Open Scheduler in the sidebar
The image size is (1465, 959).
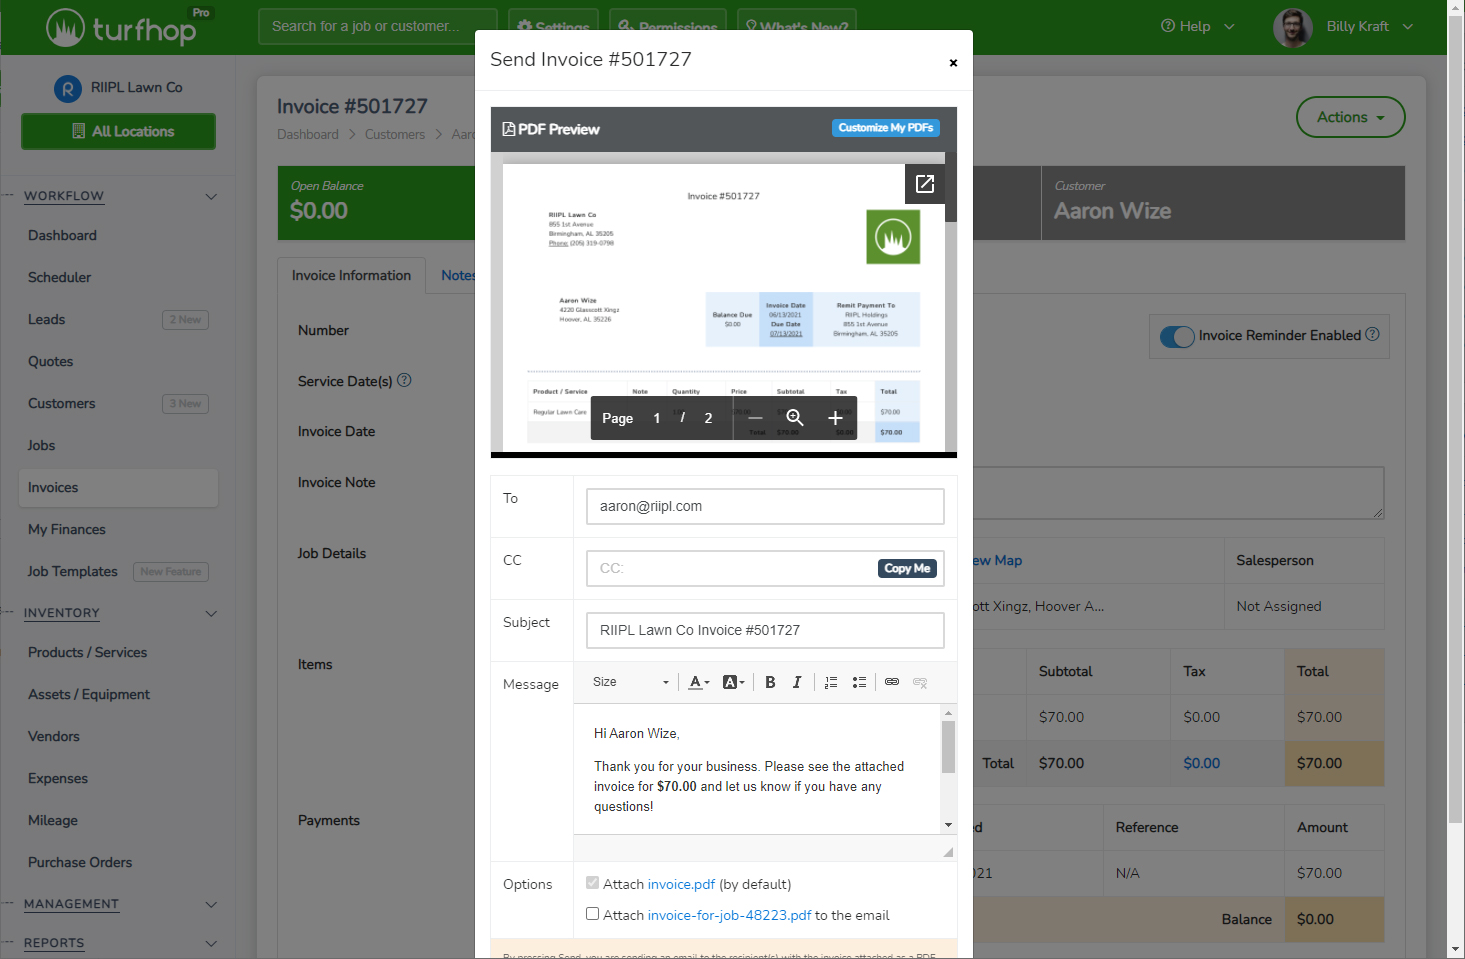[x=59, y=277]
